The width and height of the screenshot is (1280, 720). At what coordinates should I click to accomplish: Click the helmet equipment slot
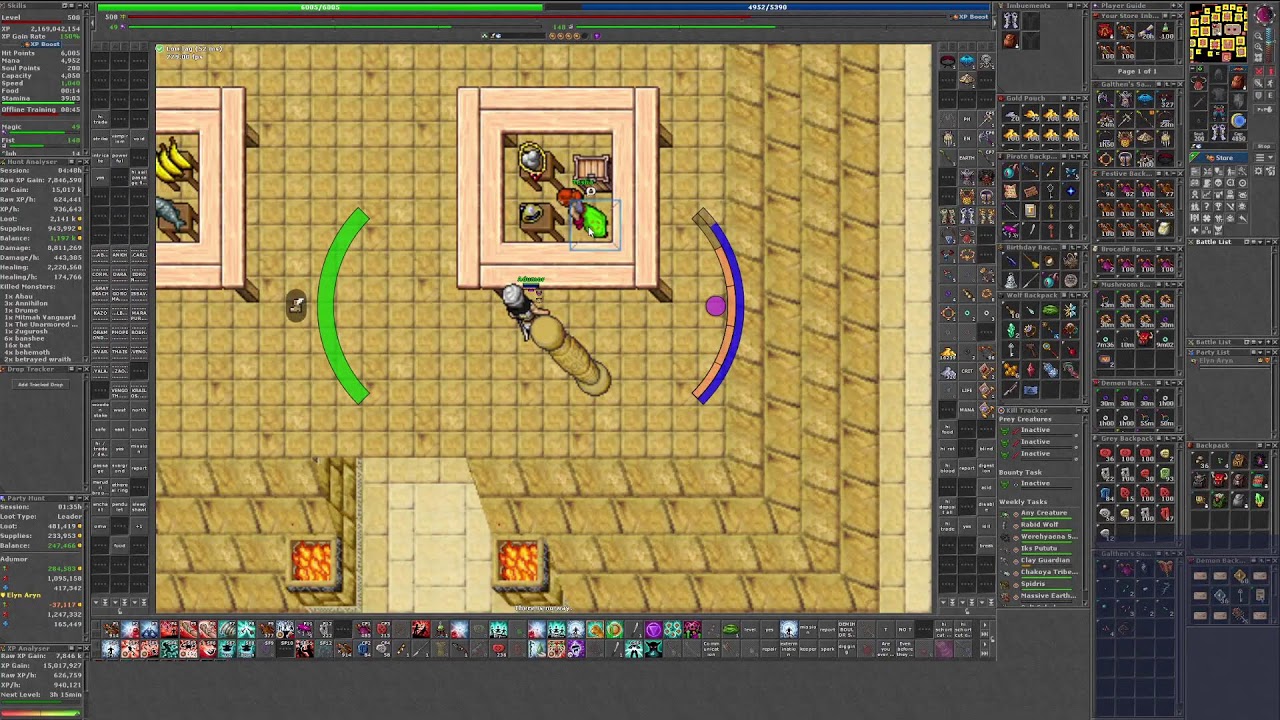1218,74
